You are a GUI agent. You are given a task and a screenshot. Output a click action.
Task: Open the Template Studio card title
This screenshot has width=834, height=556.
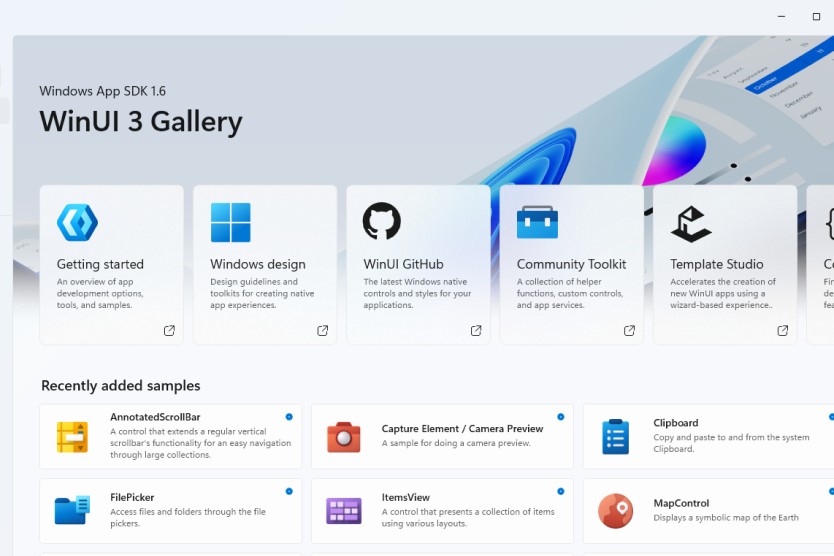(716, 264)
